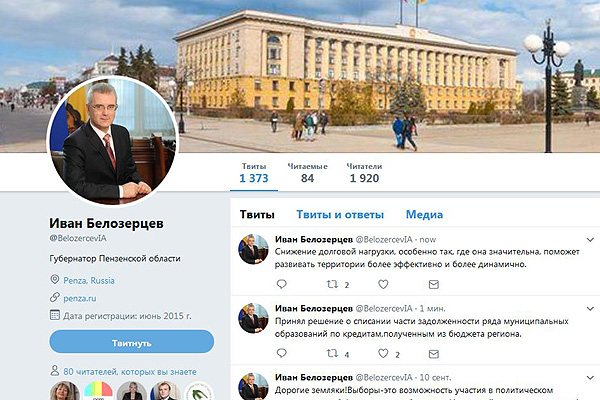Like the tweet about reducing debt load
The image size is (600, 400).
(x=383, y=284)
